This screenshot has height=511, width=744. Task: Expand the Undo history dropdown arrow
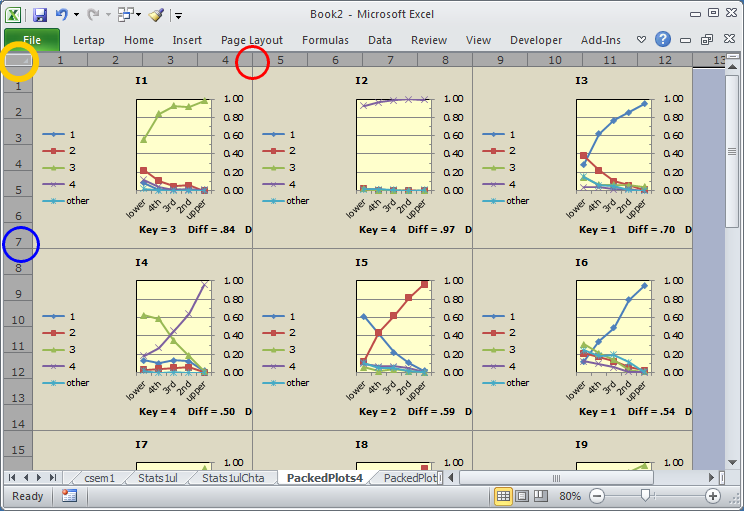(76, 15)
